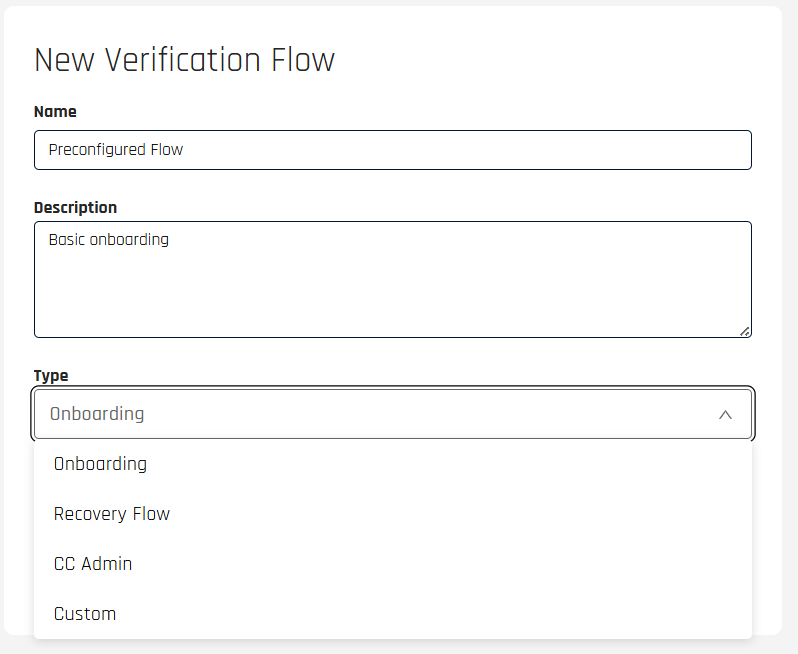Click the New Verification Flow heading

coord(184,60)
